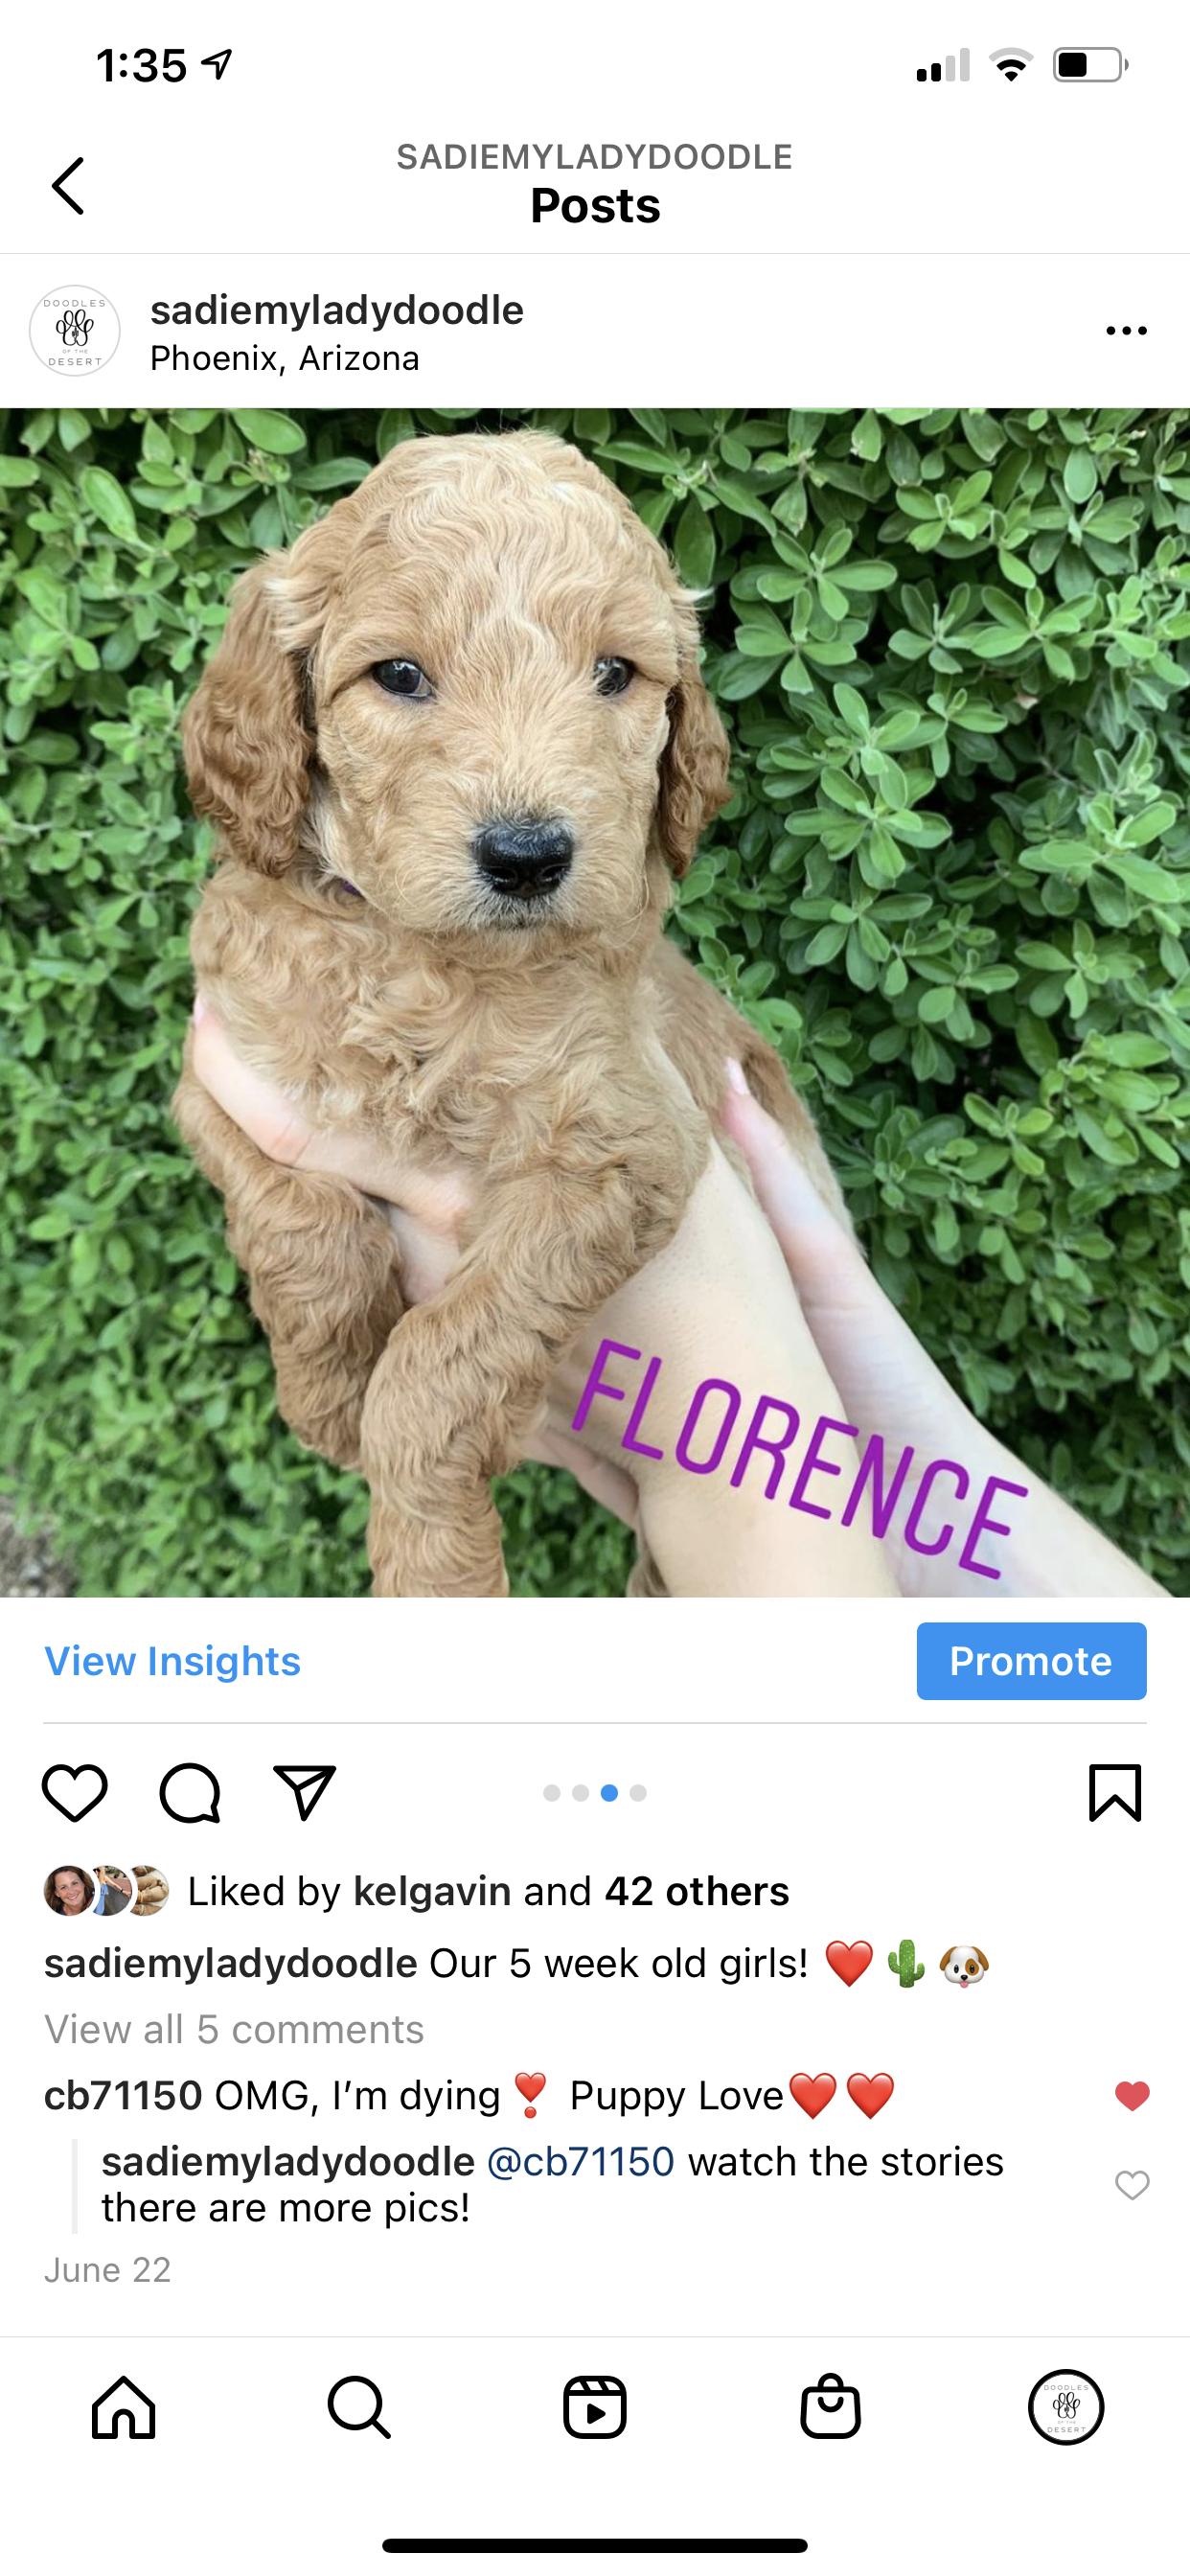
Task: Open View Insights link
Action: 172,1661
